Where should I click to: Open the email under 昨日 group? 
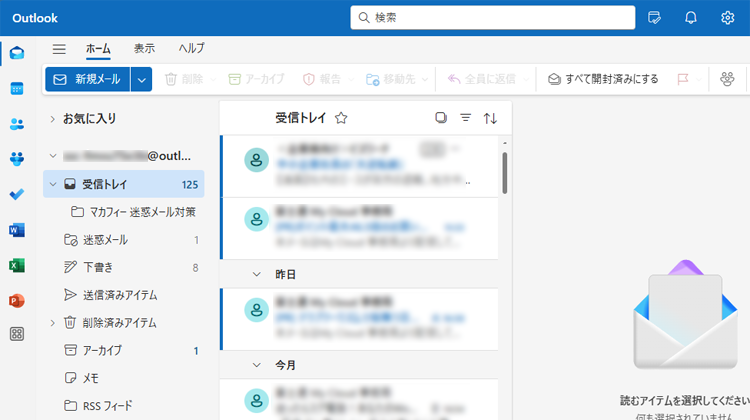tap(360, 319)
